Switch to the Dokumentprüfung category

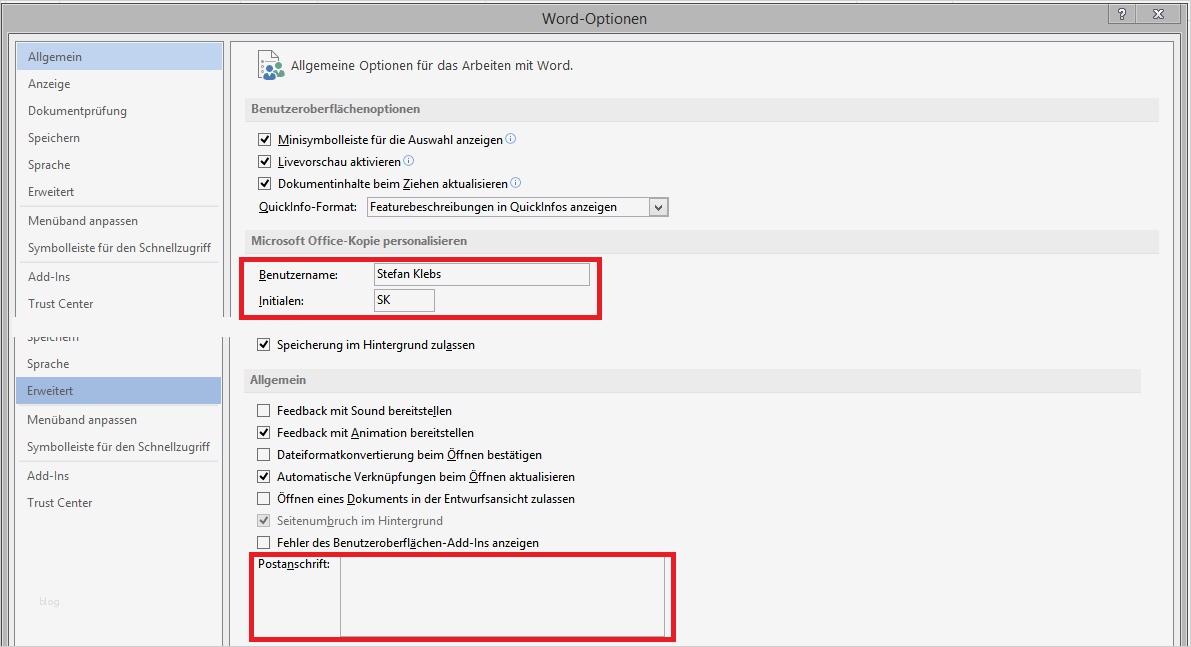click(77, 111)
